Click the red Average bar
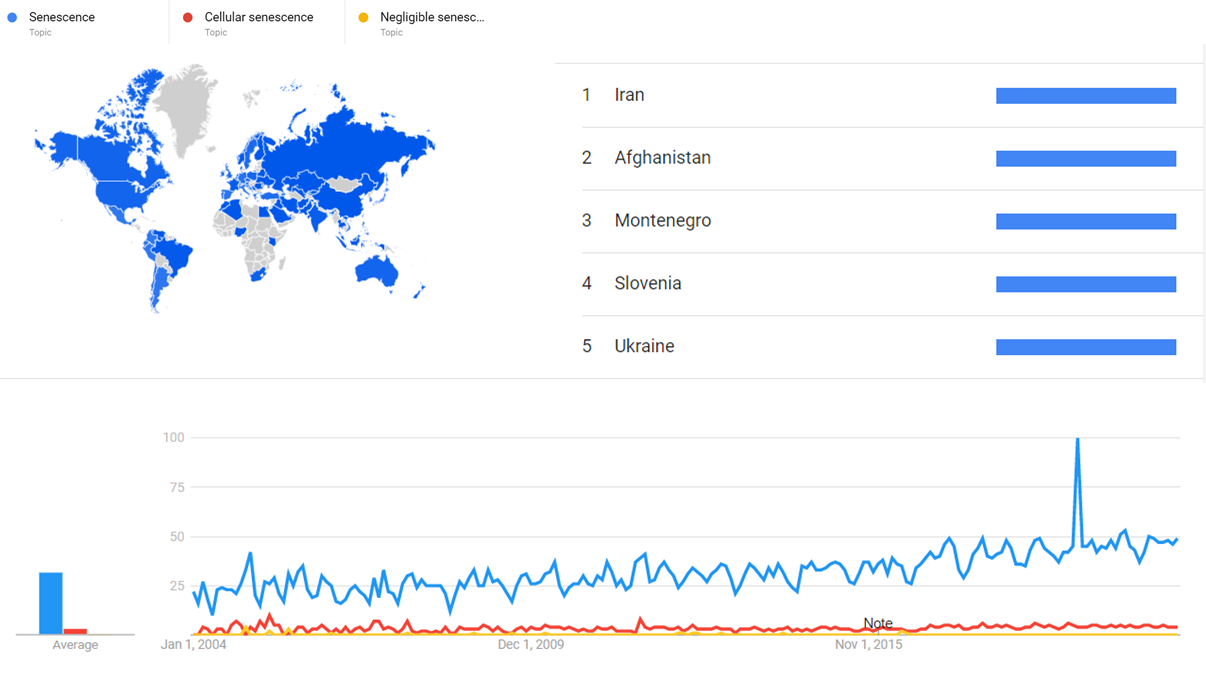This screenshot has height=677, width=1206. [75, 631]
